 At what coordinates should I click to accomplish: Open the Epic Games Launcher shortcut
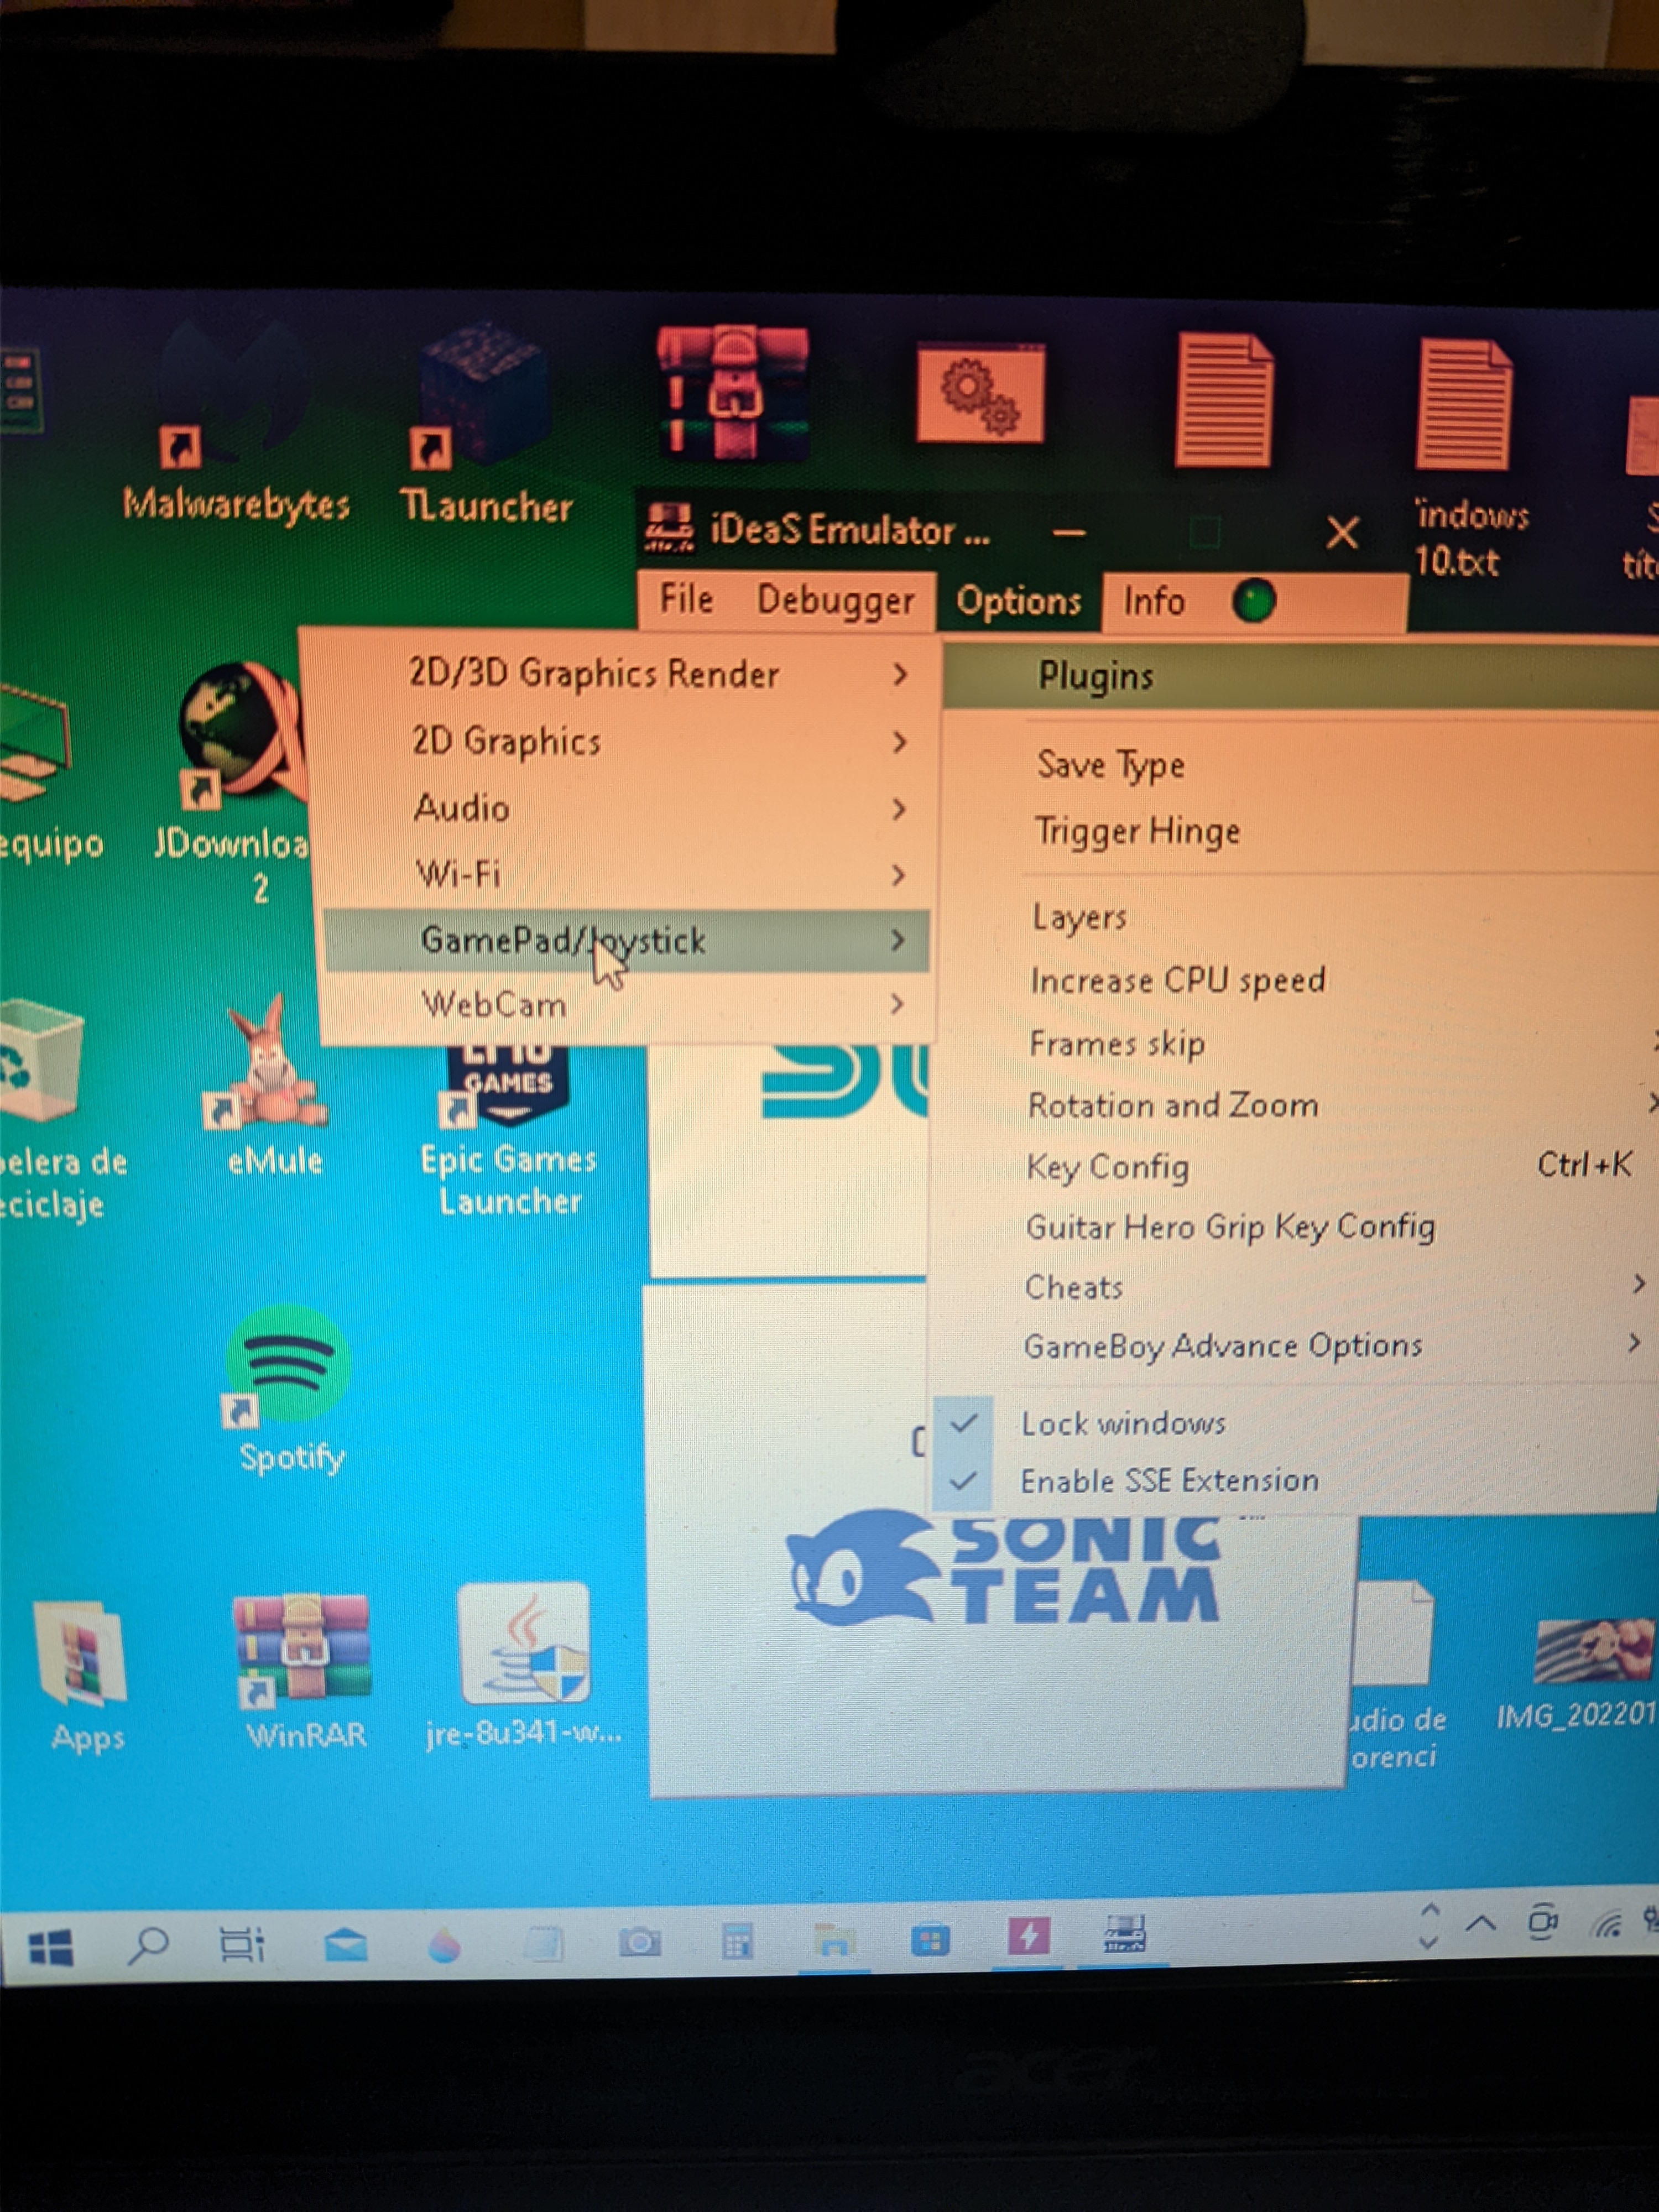[x=508, y=1130]
